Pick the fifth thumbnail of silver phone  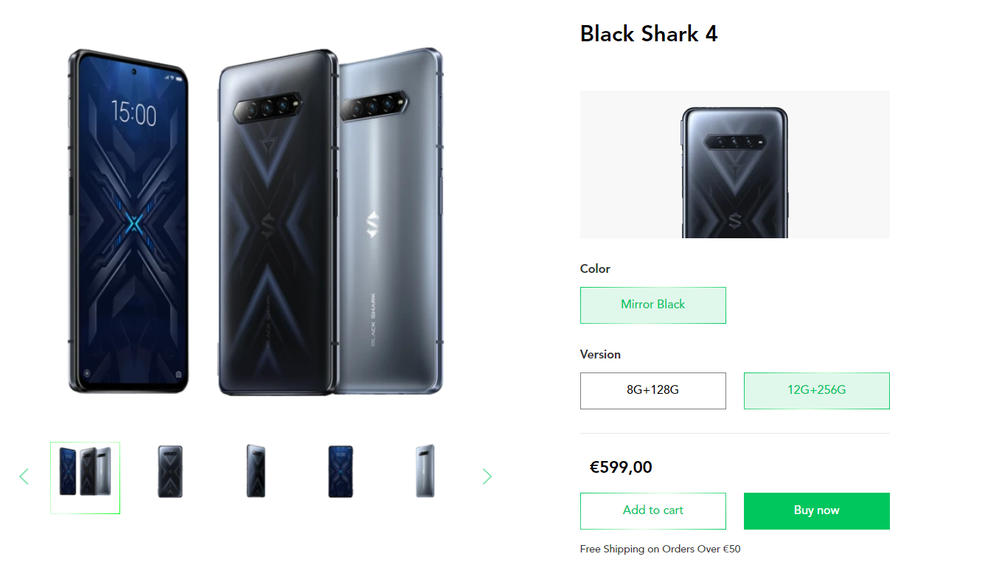click(425, 472)
